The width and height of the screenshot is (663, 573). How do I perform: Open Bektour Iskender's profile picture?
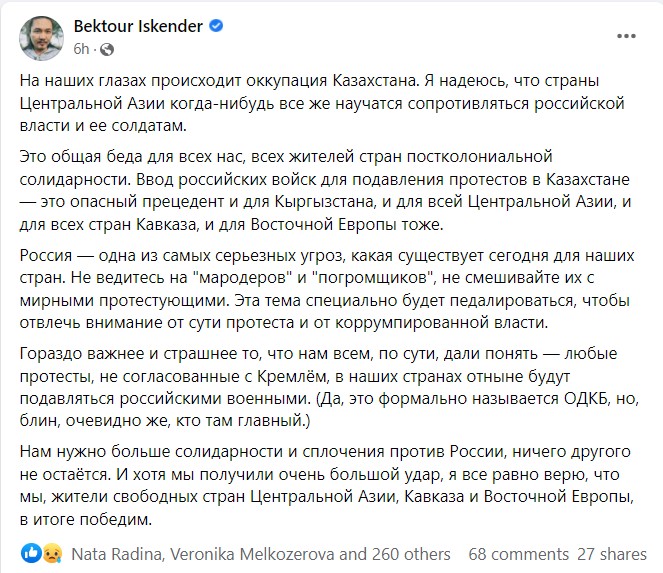coord(41,38)
